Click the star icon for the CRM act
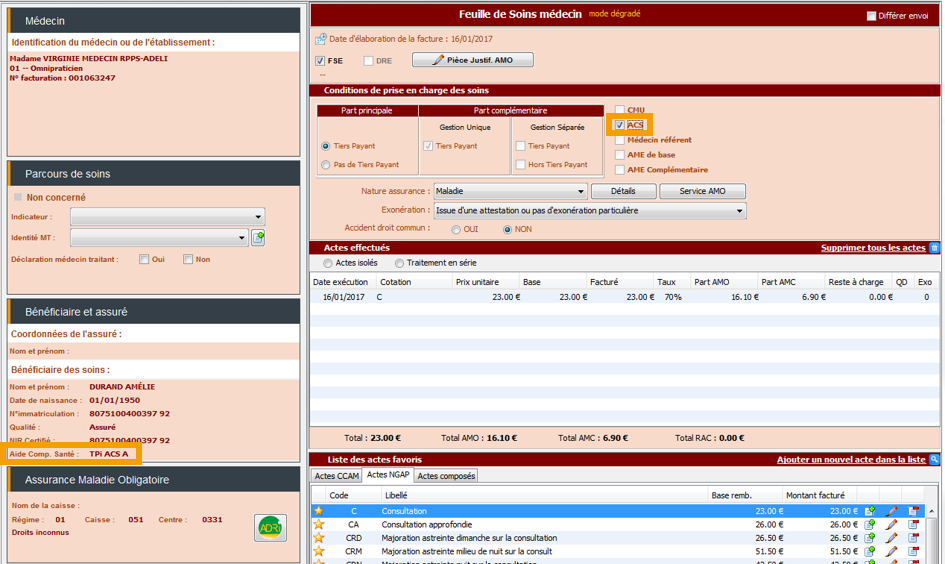945x564 pixels. 320,551
